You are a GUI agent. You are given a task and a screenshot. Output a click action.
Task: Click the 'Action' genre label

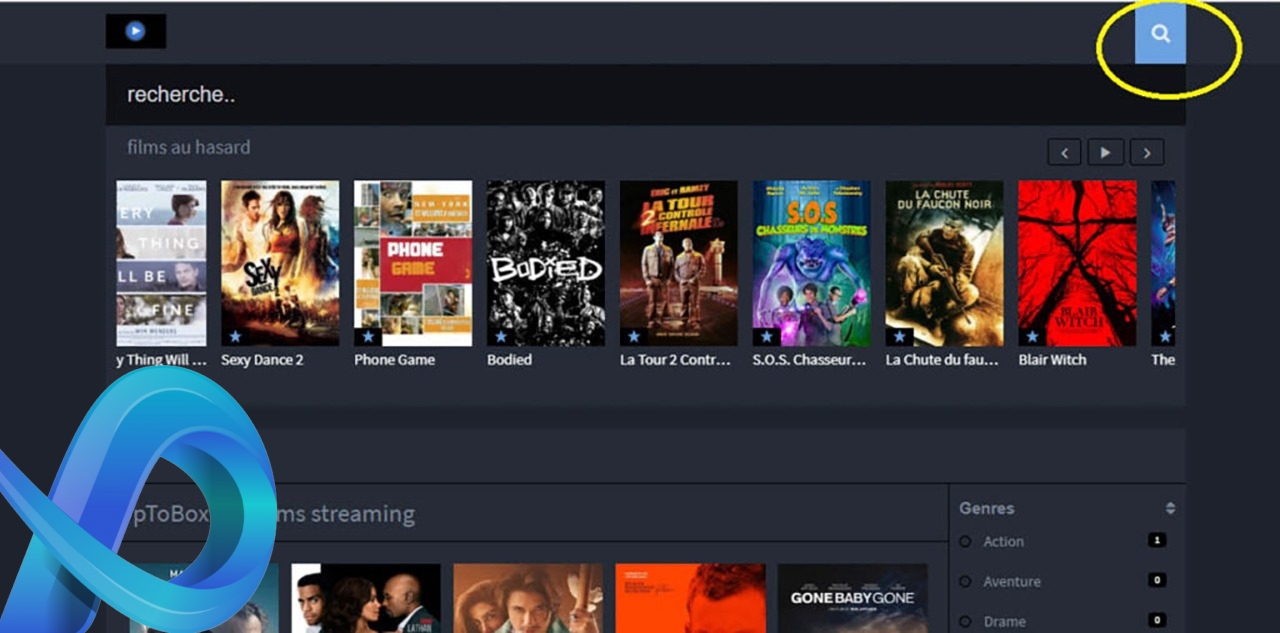[1003, 541]
